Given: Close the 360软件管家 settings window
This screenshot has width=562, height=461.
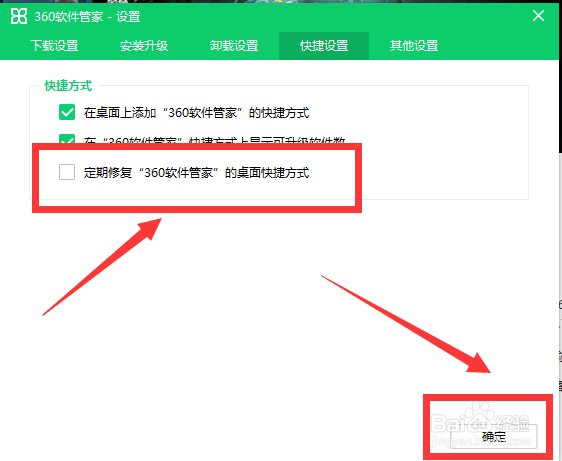Looking at the screenshot, I should [538, 16].
